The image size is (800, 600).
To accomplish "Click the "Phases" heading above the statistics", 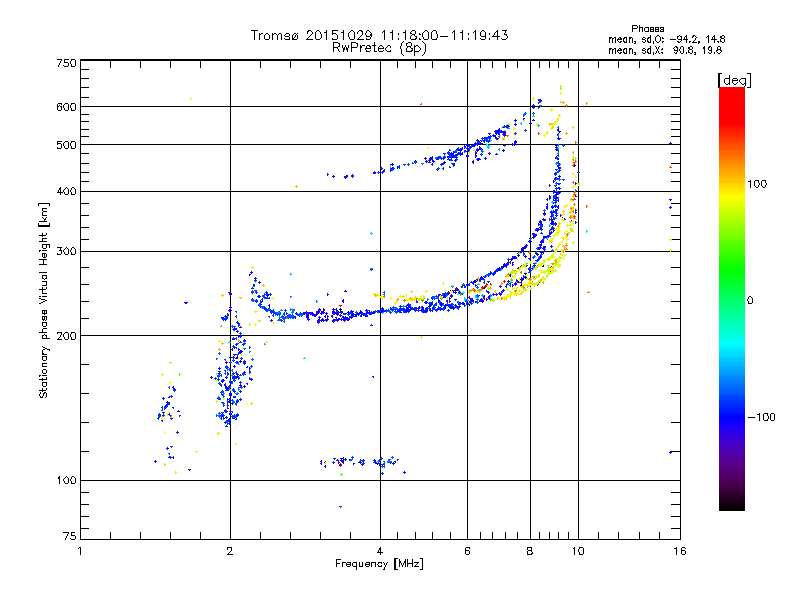I will pyautogui.click(x=647, y=29).
